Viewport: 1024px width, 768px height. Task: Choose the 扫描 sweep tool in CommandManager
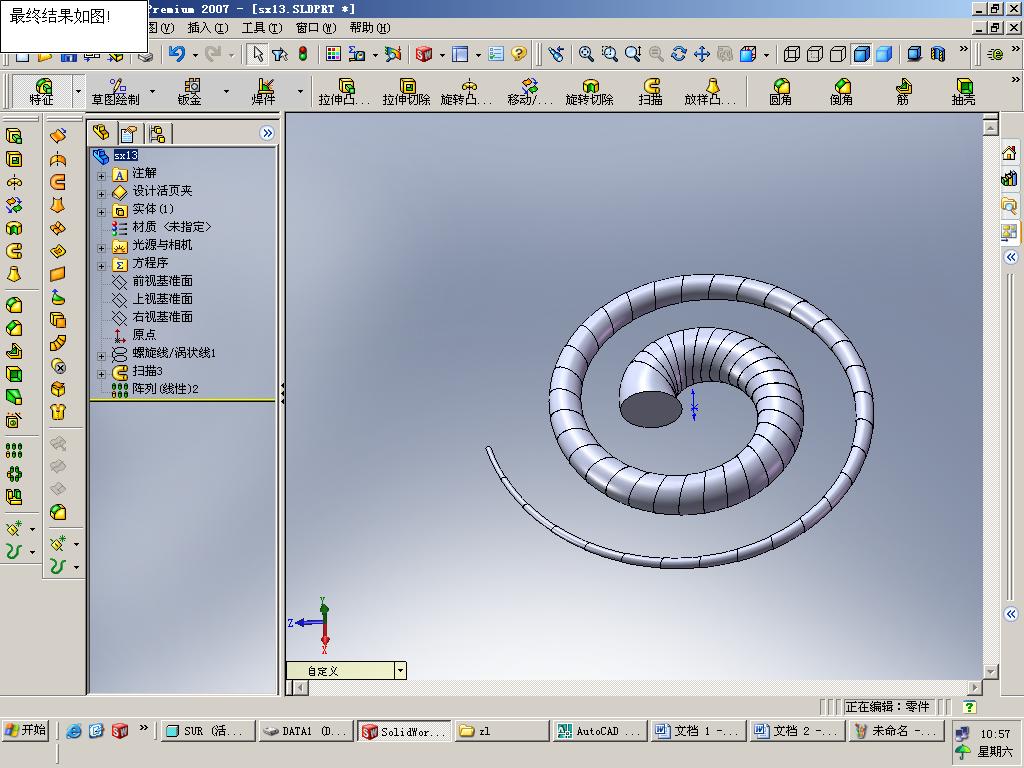tap(650, 91)
